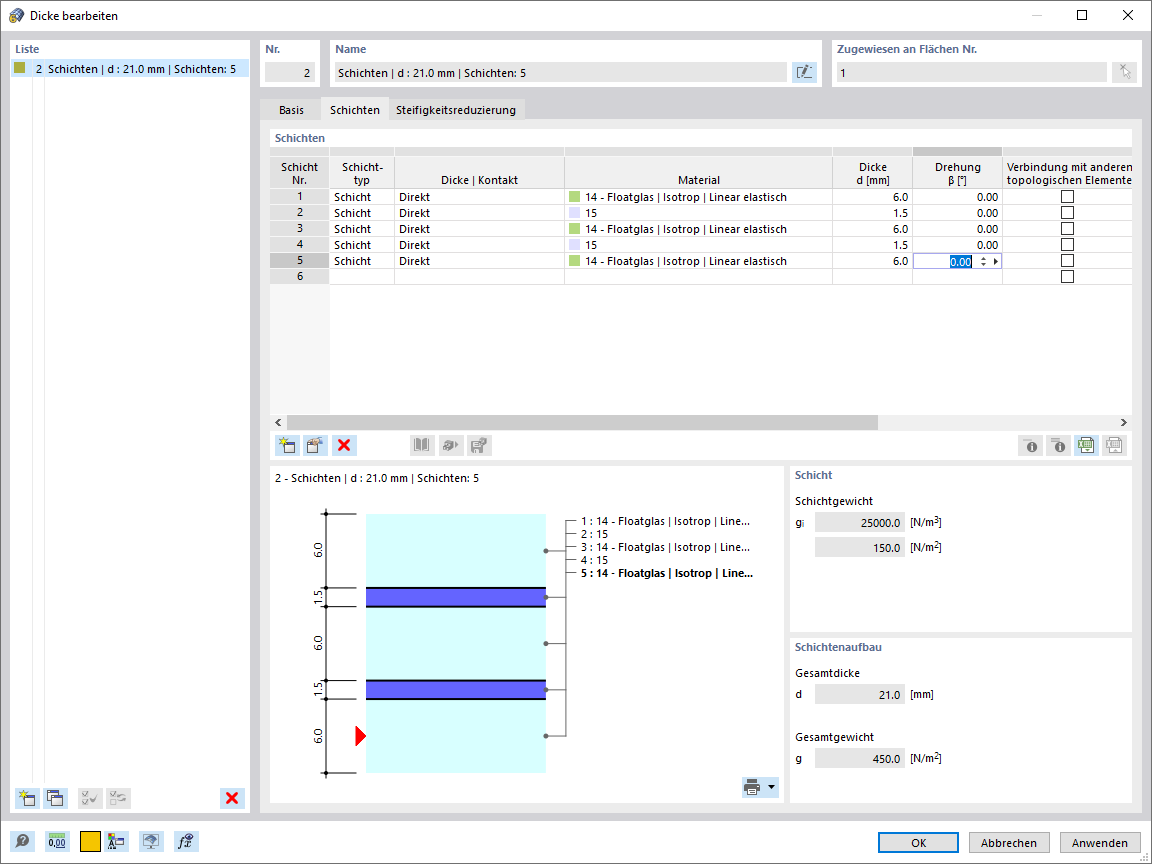Click the Zugewiesen an Flächen Nr. field
Viewport: 1152px width, 864px height.
point(971,73)
